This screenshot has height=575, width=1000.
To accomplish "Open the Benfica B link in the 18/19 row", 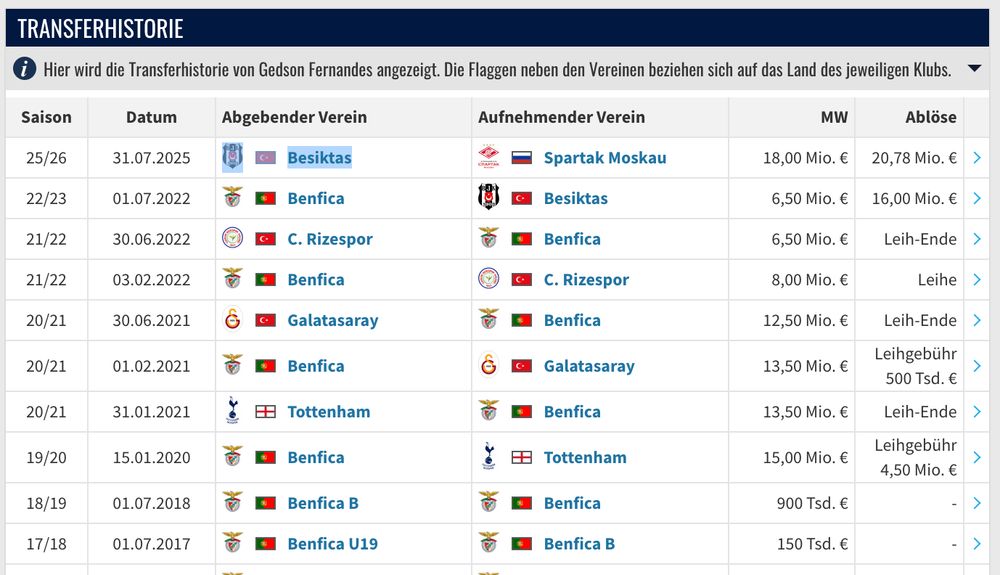I will pyautogui.click(x=323, y=503).
